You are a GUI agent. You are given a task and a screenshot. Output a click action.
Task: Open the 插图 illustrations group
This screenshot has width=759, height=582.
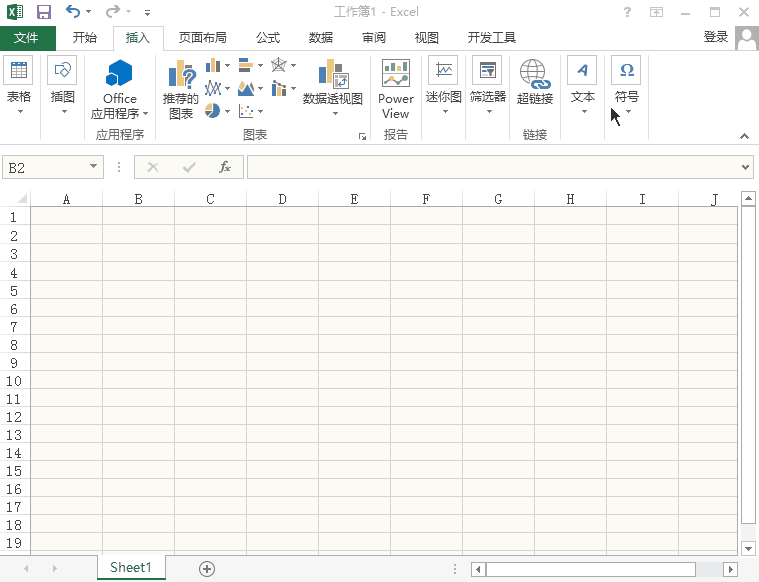62,86
